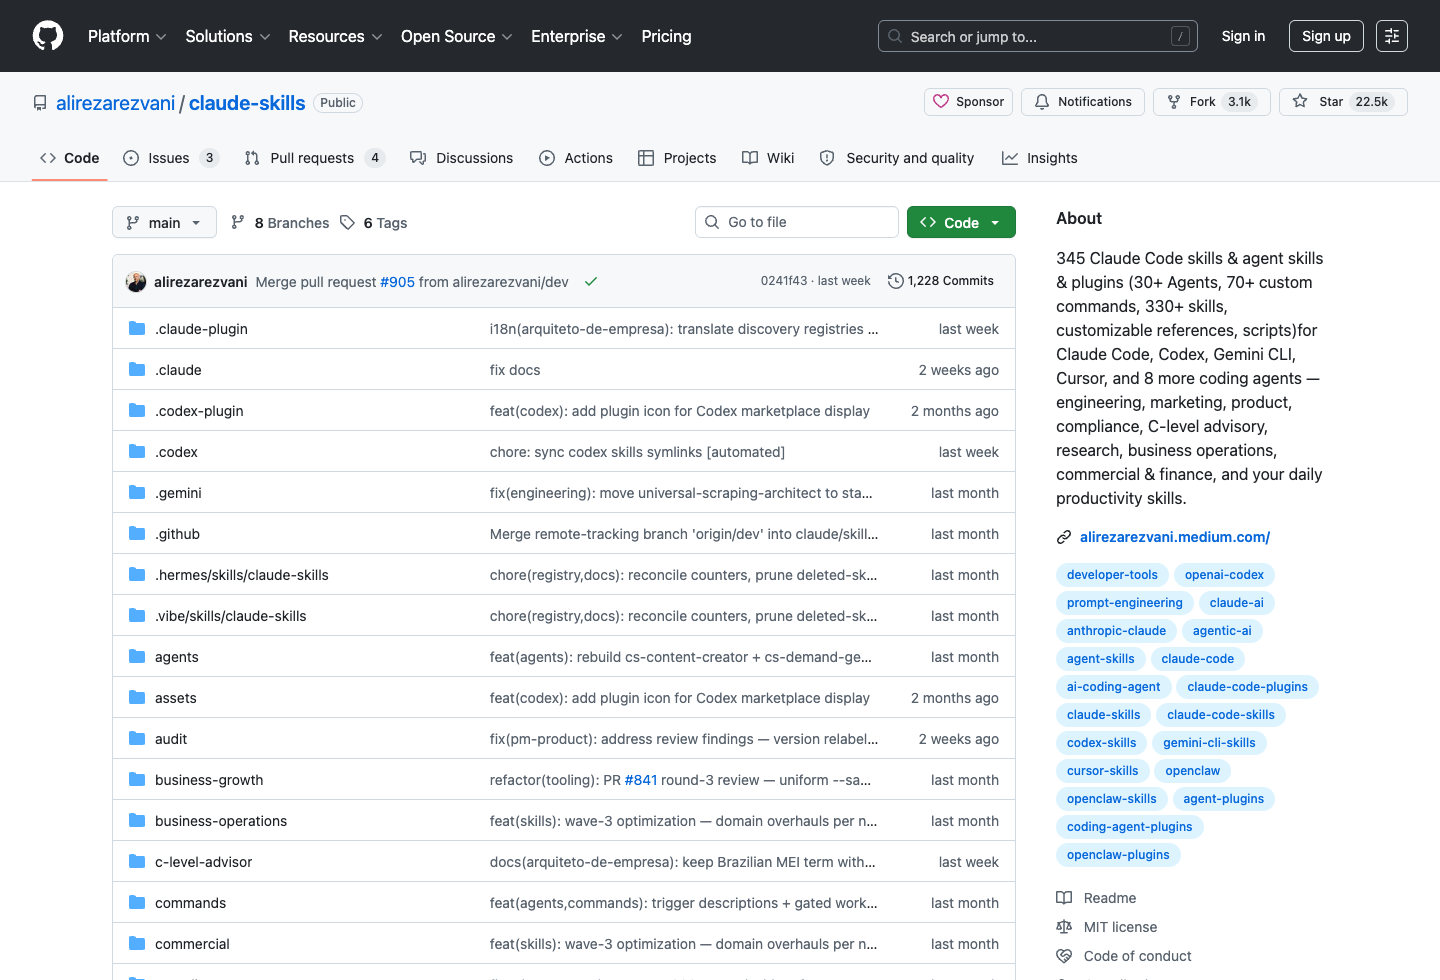Open the .claude-plugin folder icon
Image resolution: width=1440 pixels, height=980 pixels.
[x=137, y=328]
